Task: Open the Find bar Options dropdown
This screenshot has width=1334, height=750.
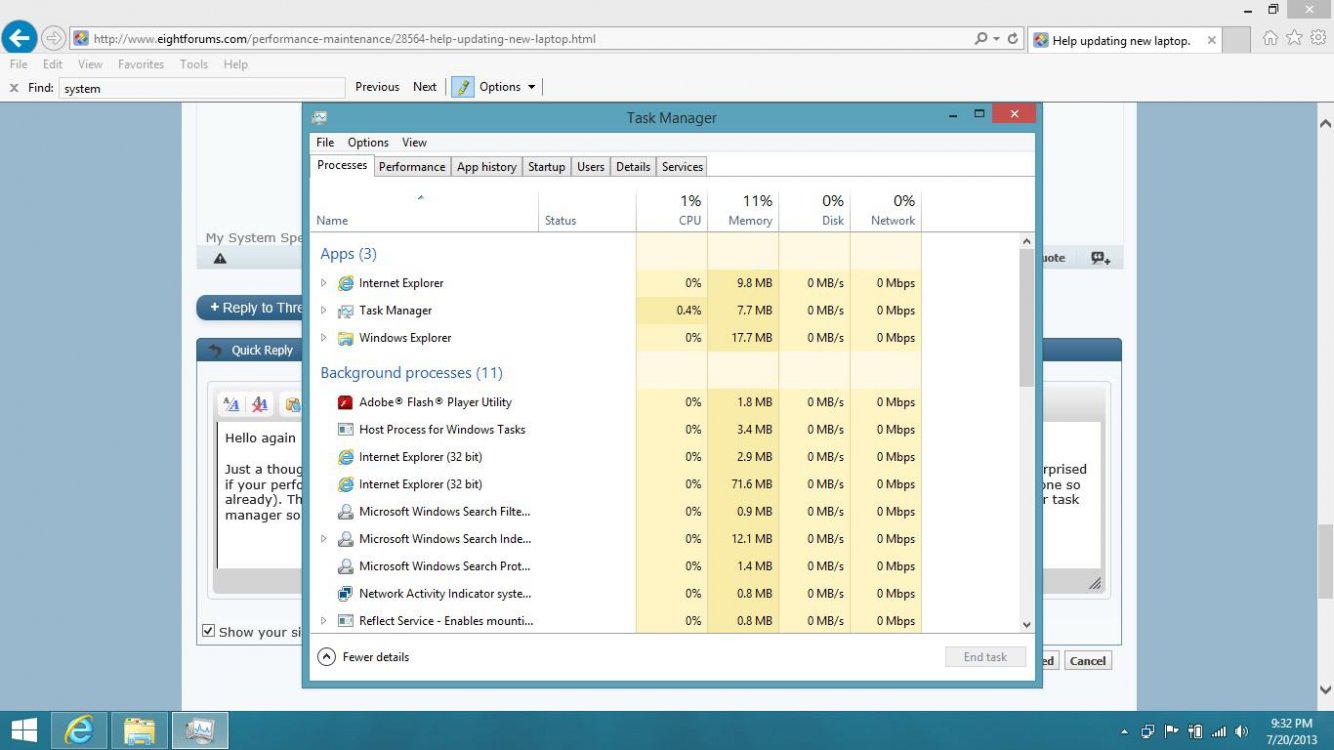Action: tap(507, 87)
